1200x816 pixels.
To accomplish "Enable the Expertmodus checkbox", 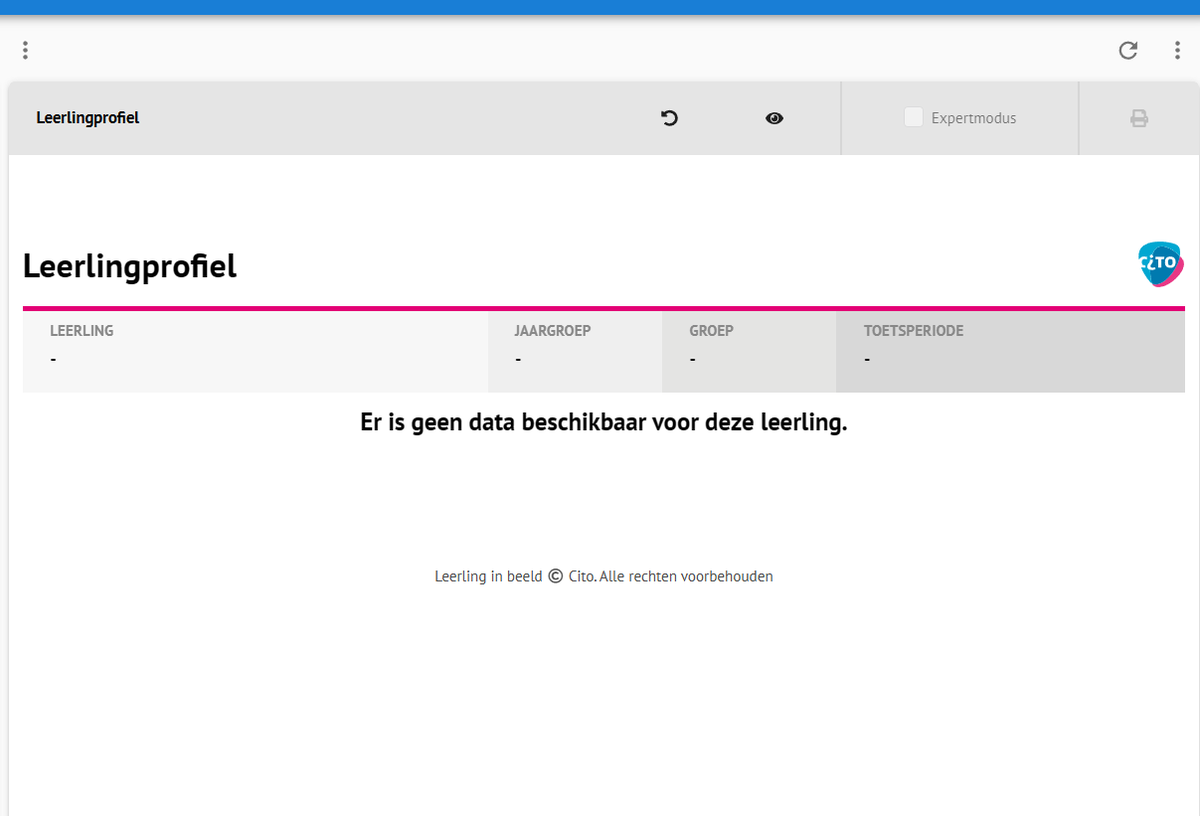I will point(913,117).
